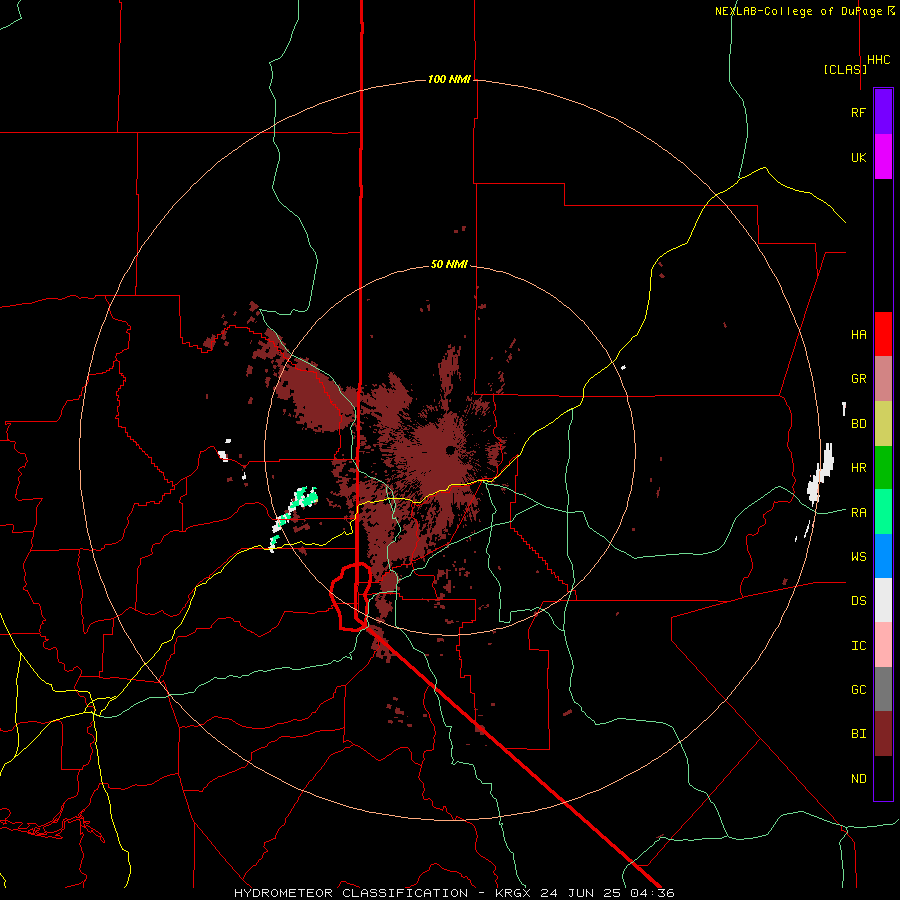Click the BI brown legend swatch

point(883,734)
